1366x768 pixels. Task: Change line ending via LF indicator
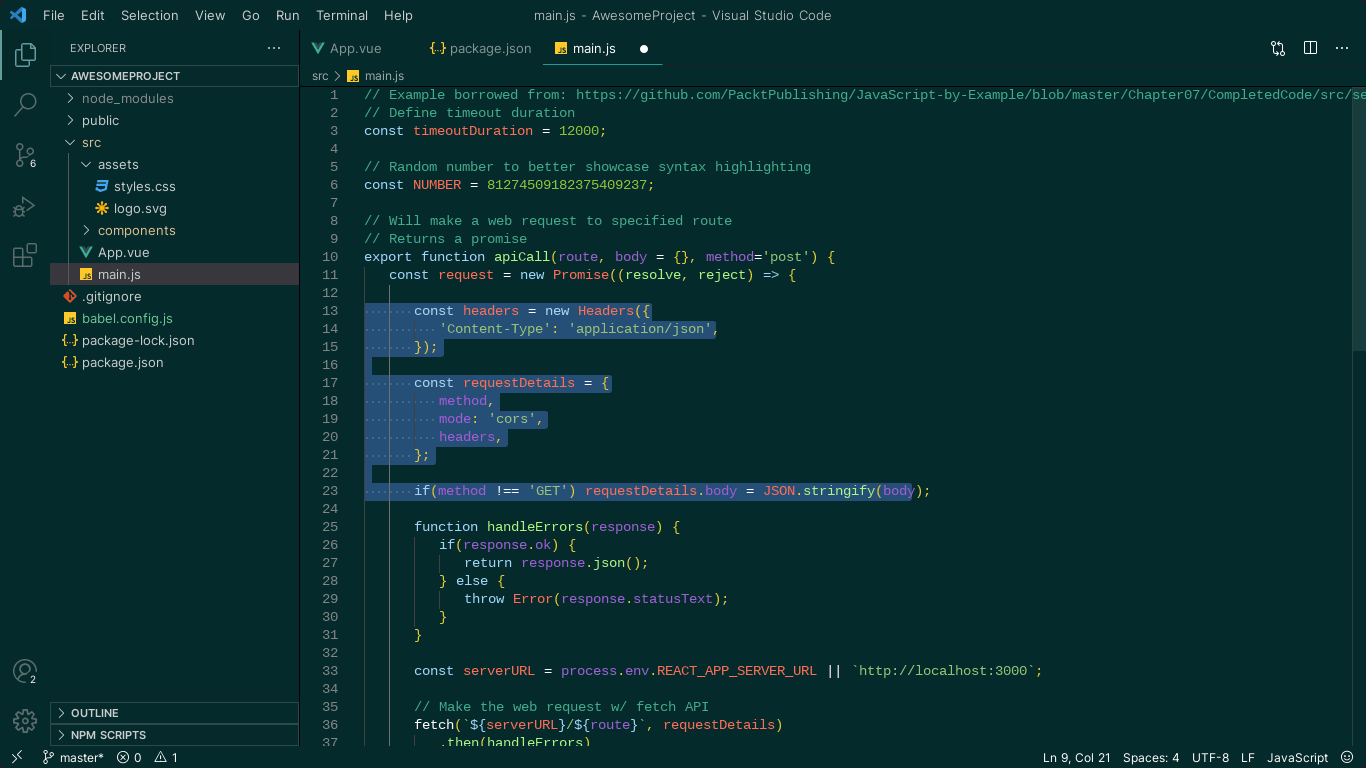tap(1248, 757)
